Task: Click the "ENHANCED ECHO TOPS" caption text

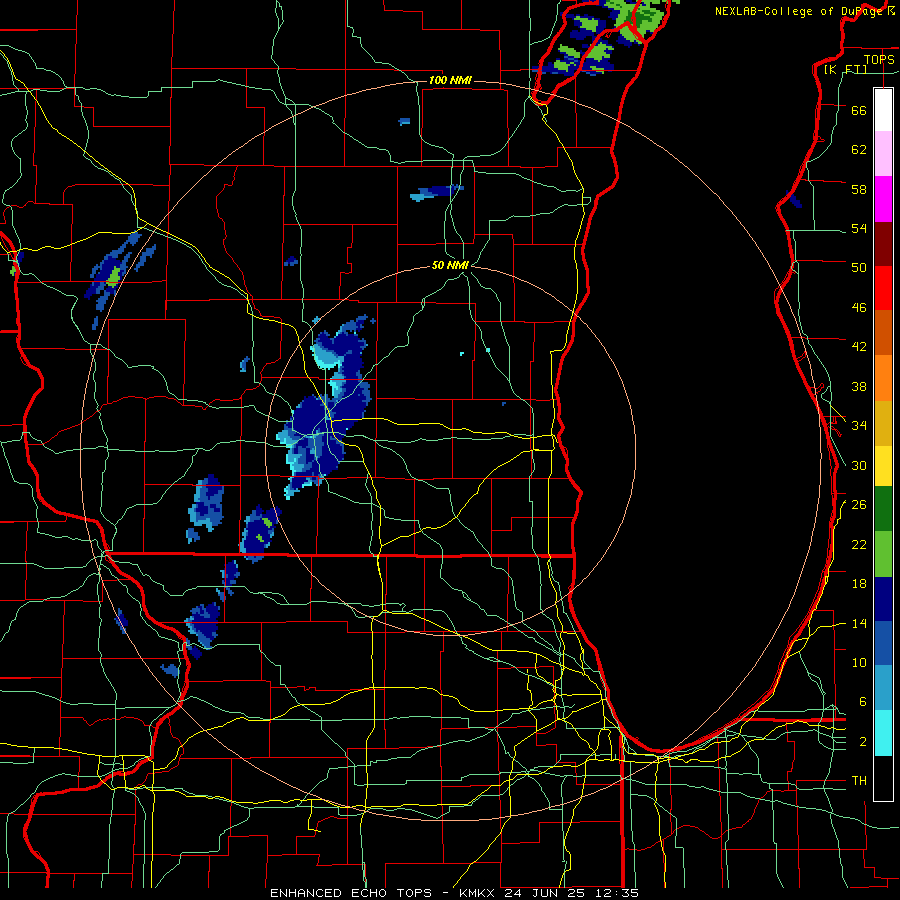Action: (x=351, y=893)
